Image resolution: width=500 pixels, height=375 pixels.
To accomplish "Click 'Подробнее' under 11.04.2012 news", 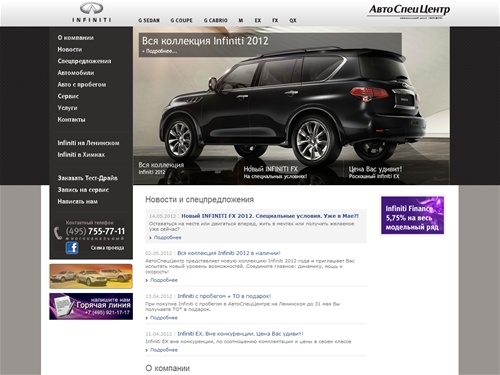I will [x=164, y=350].
